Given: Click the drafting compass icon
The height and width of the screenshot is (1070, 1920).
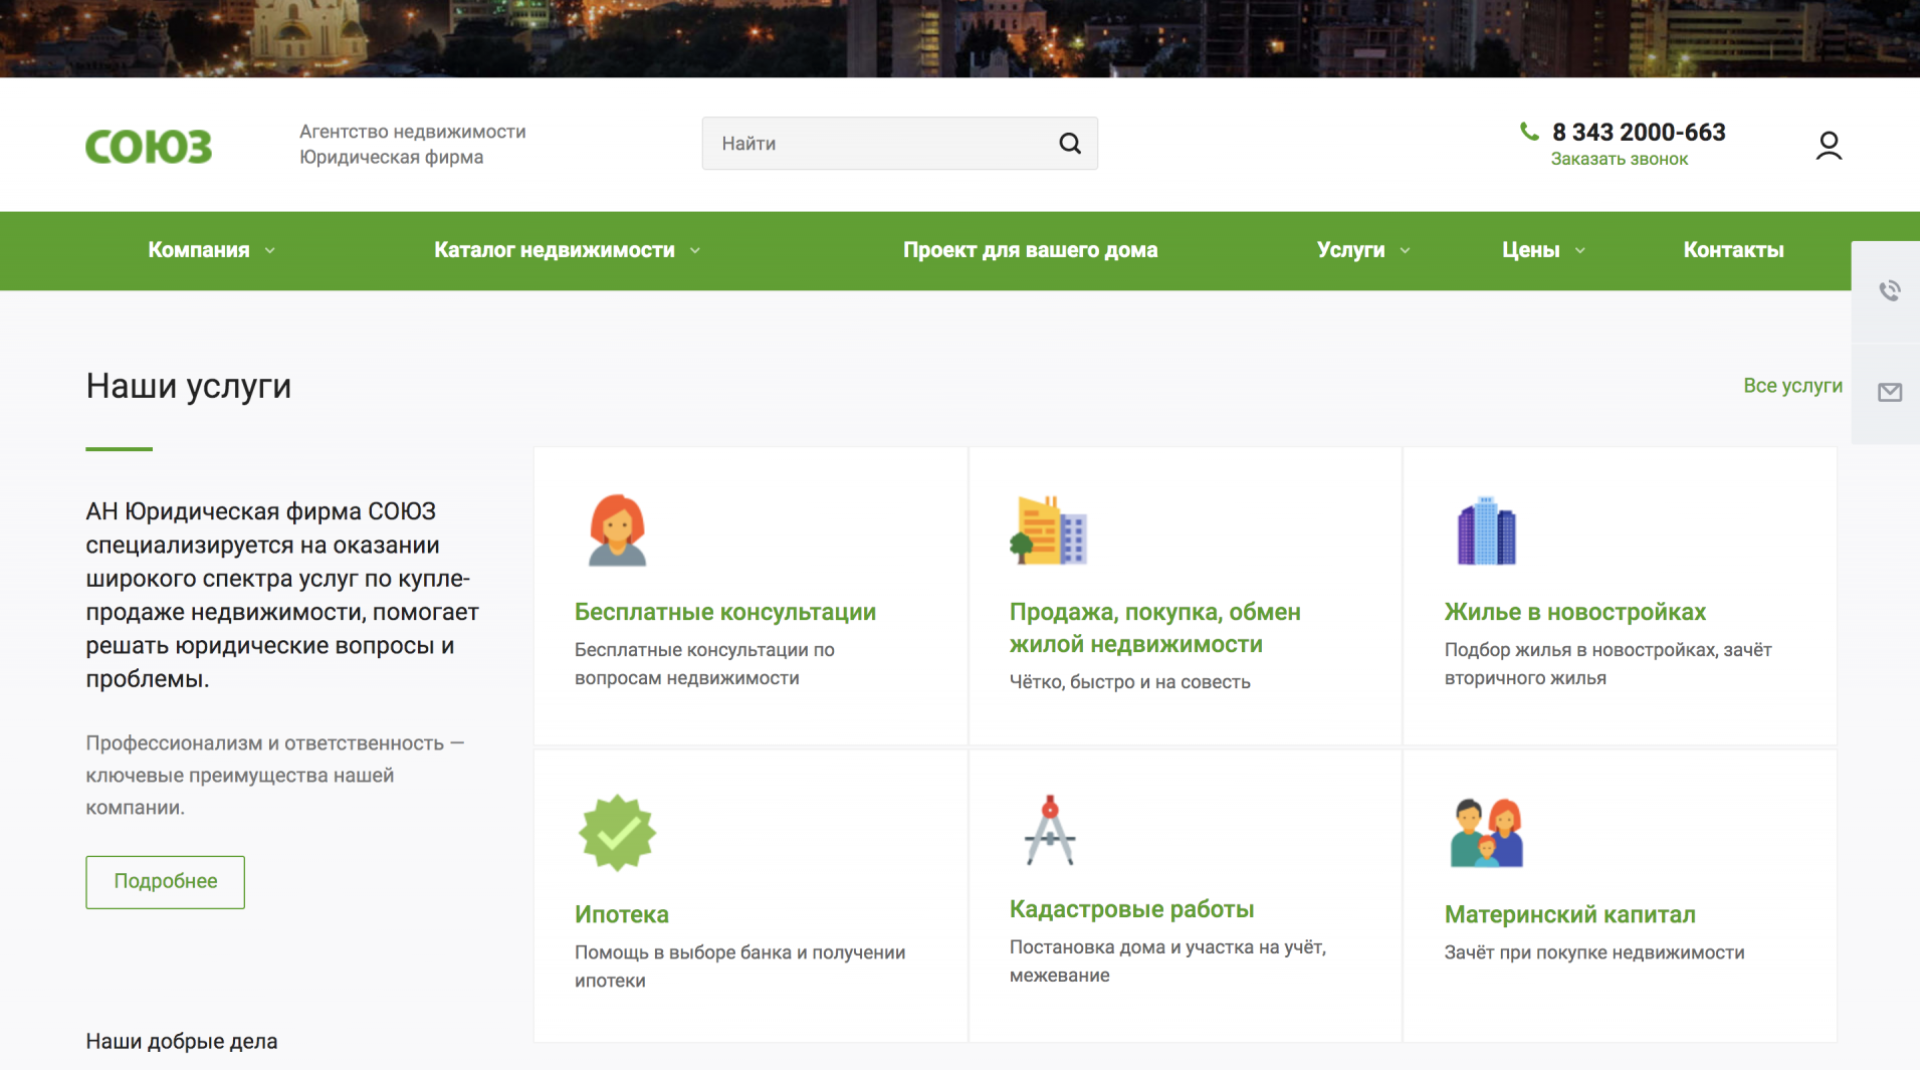Looking at the screenshot, I should click(1049, 831).
